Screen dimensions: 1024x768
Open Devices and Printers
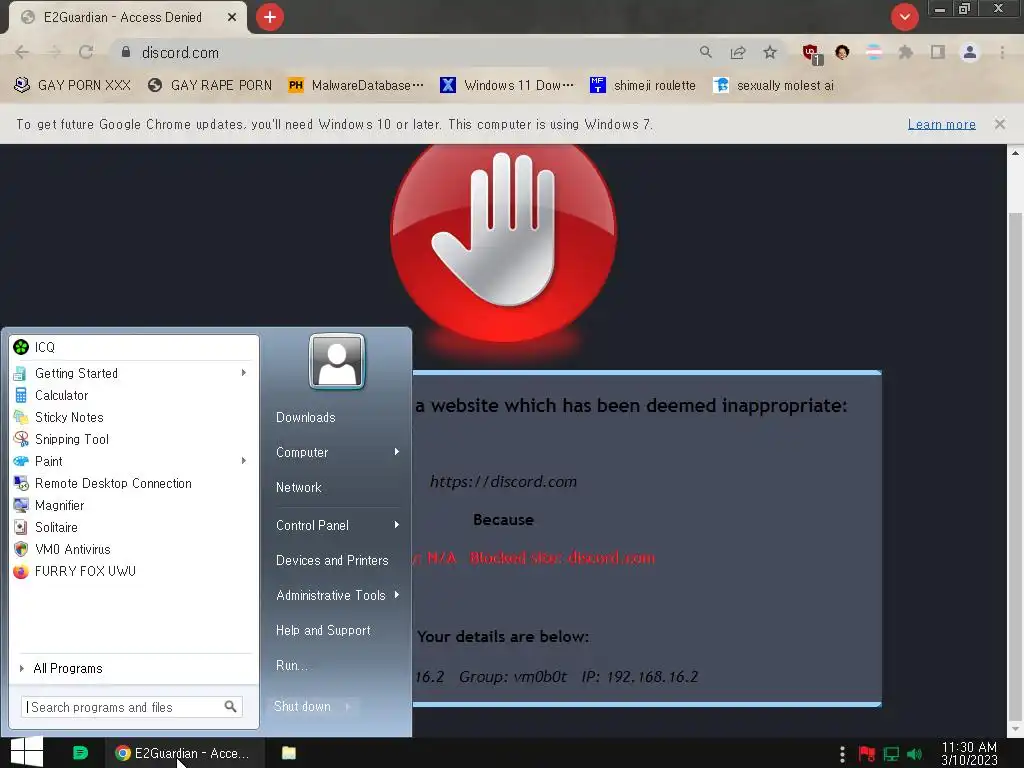pyautogui.click(x=332, y=560)
